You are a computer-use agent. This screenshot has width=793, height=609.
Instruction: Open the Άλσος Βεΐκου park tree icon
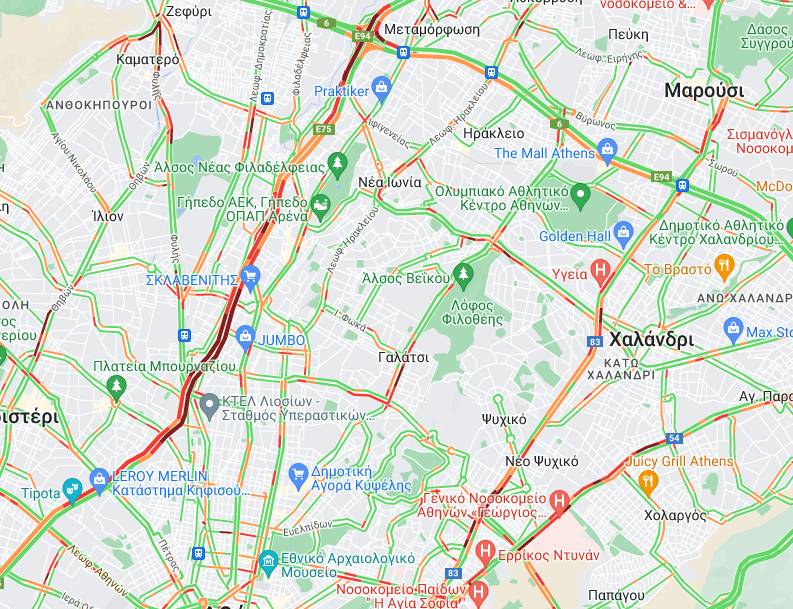[x=463, y=276]
